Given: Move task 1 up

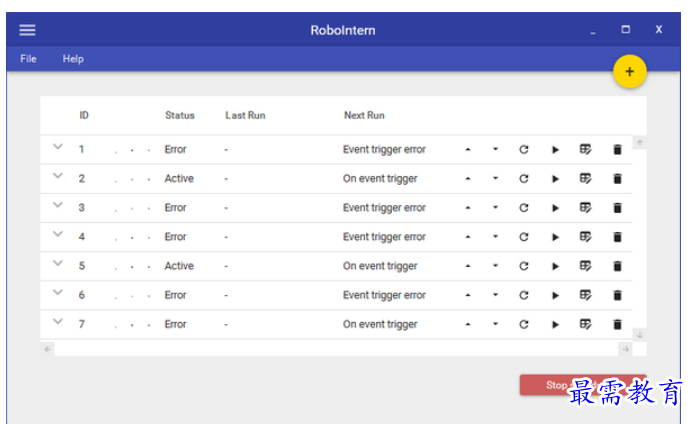Looking at the screenshot, I should point(468,149).
